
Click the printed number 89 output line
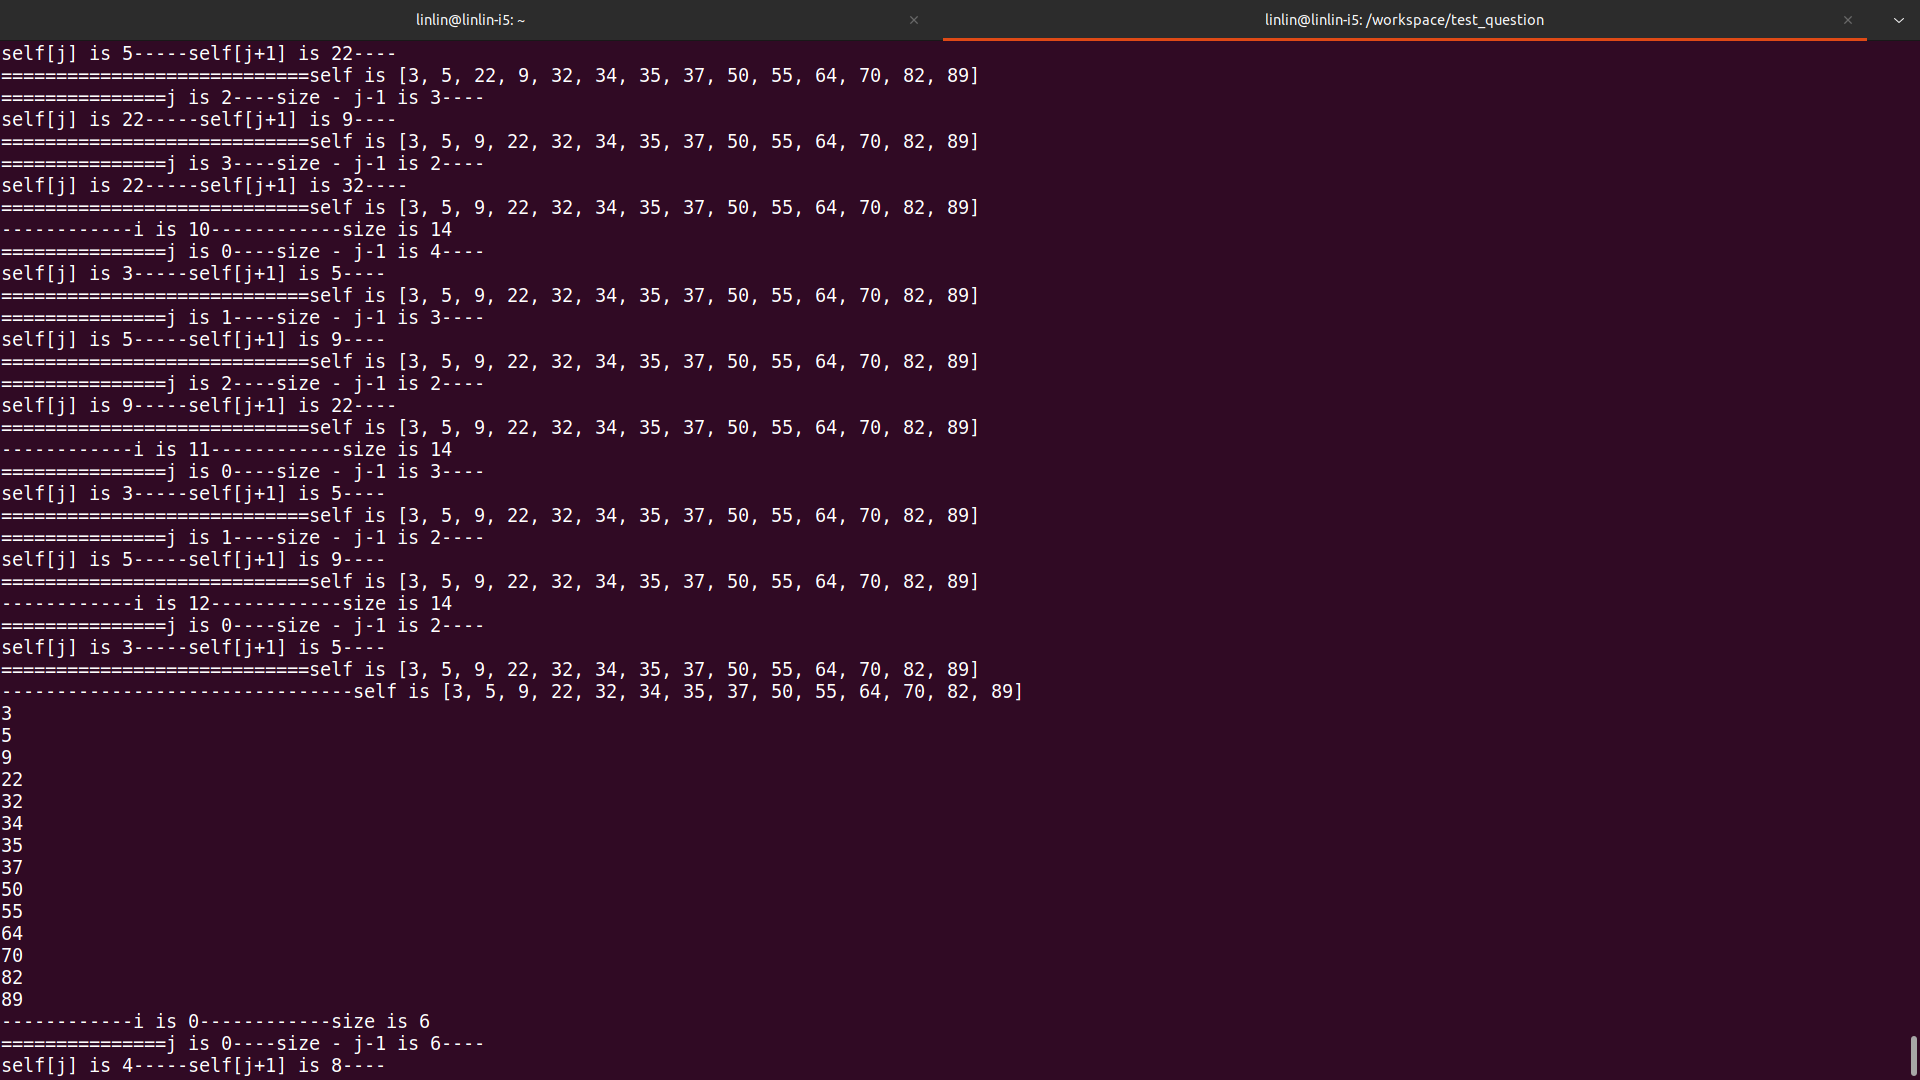click(12, 1000)
